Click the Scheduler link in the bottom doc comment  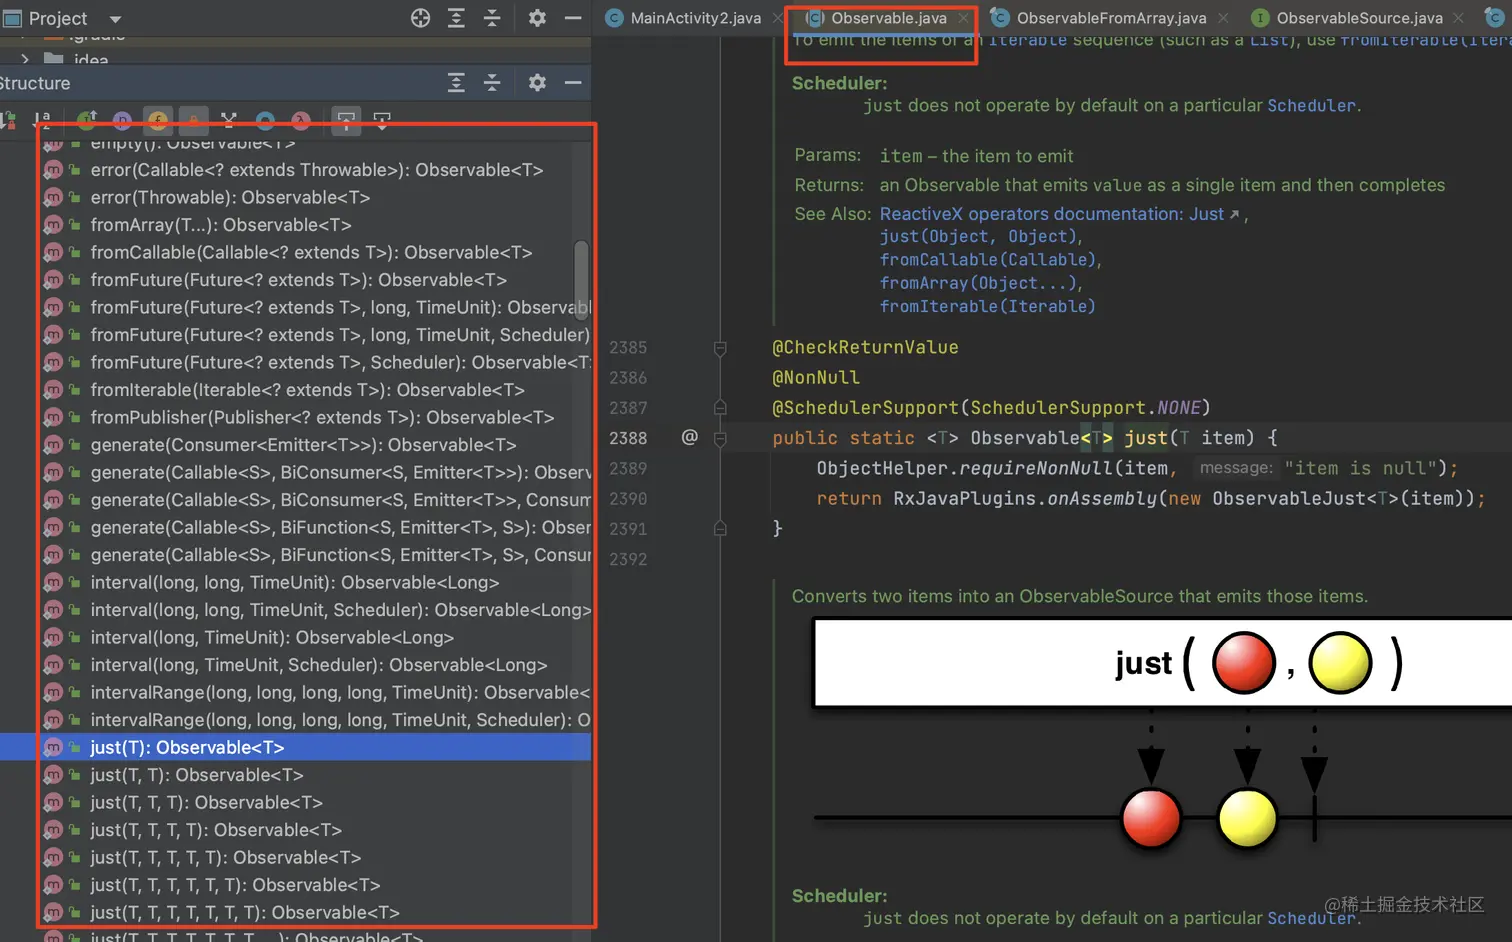click(x=1311, y=918)
